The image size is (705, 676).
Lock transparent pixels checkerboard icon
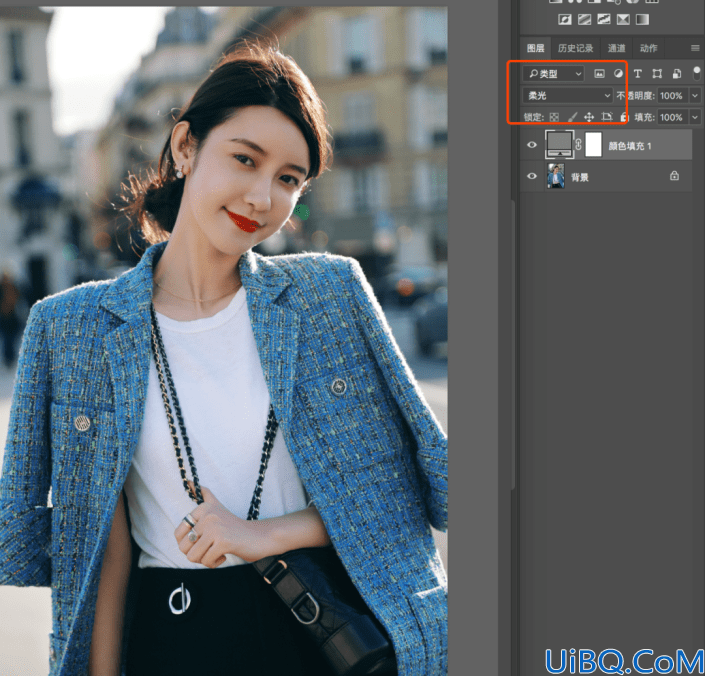(x=554, y=117)
